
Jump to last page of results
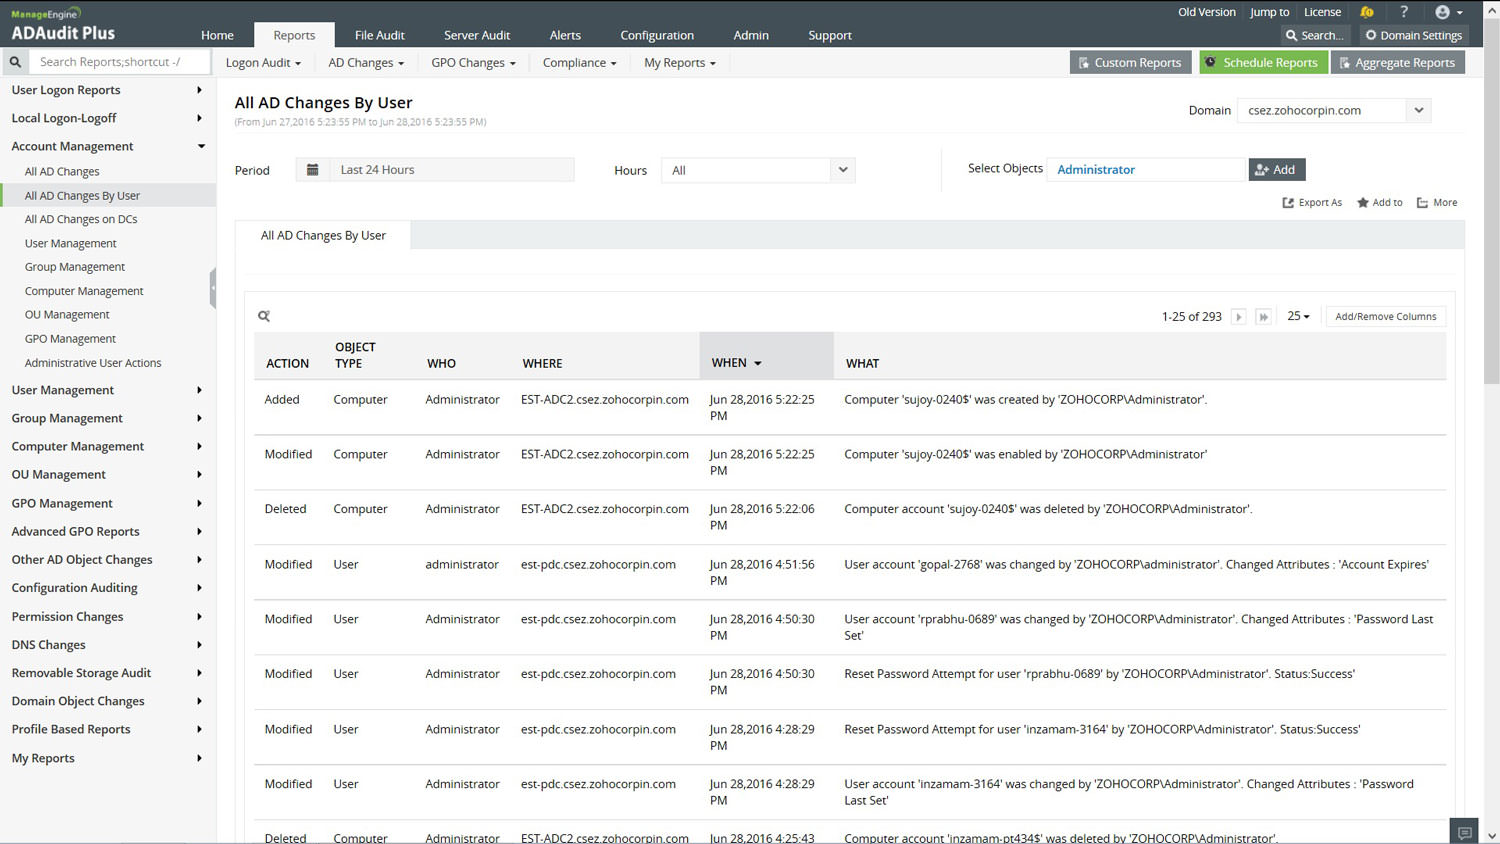click(1263, 317)
